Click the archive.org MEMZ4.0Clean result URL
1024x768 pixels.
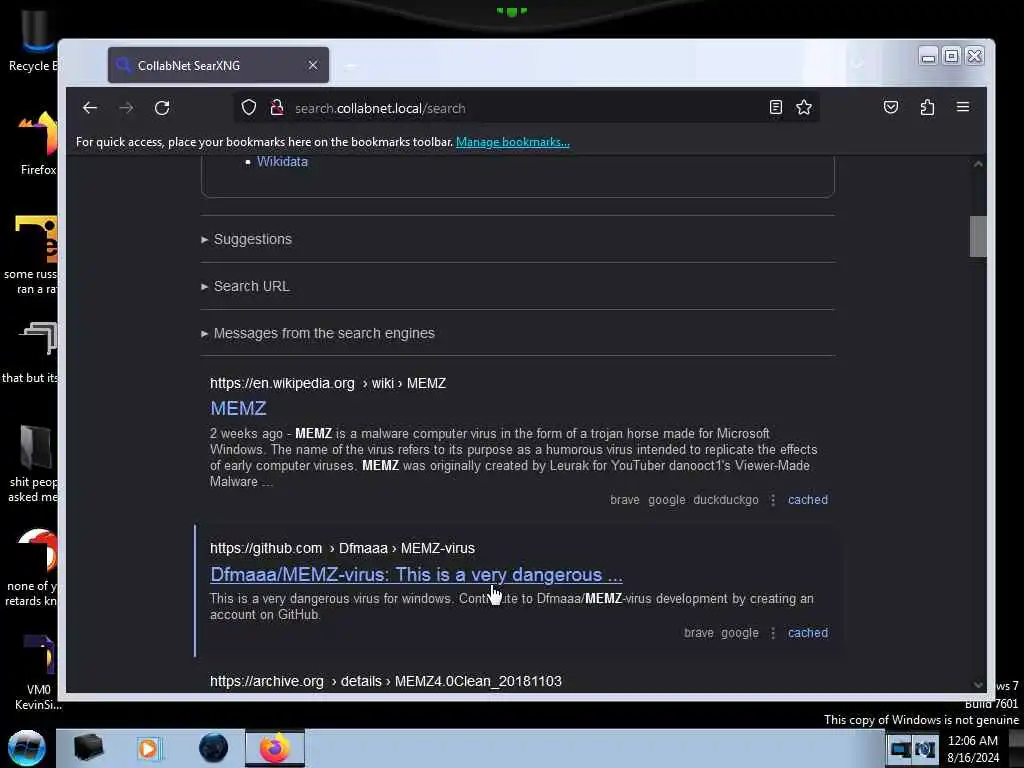(385, 681)
